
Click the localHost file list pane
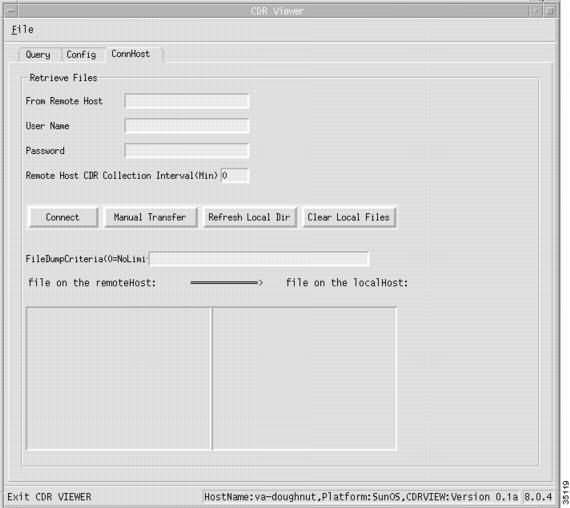(x=304, y=379)
